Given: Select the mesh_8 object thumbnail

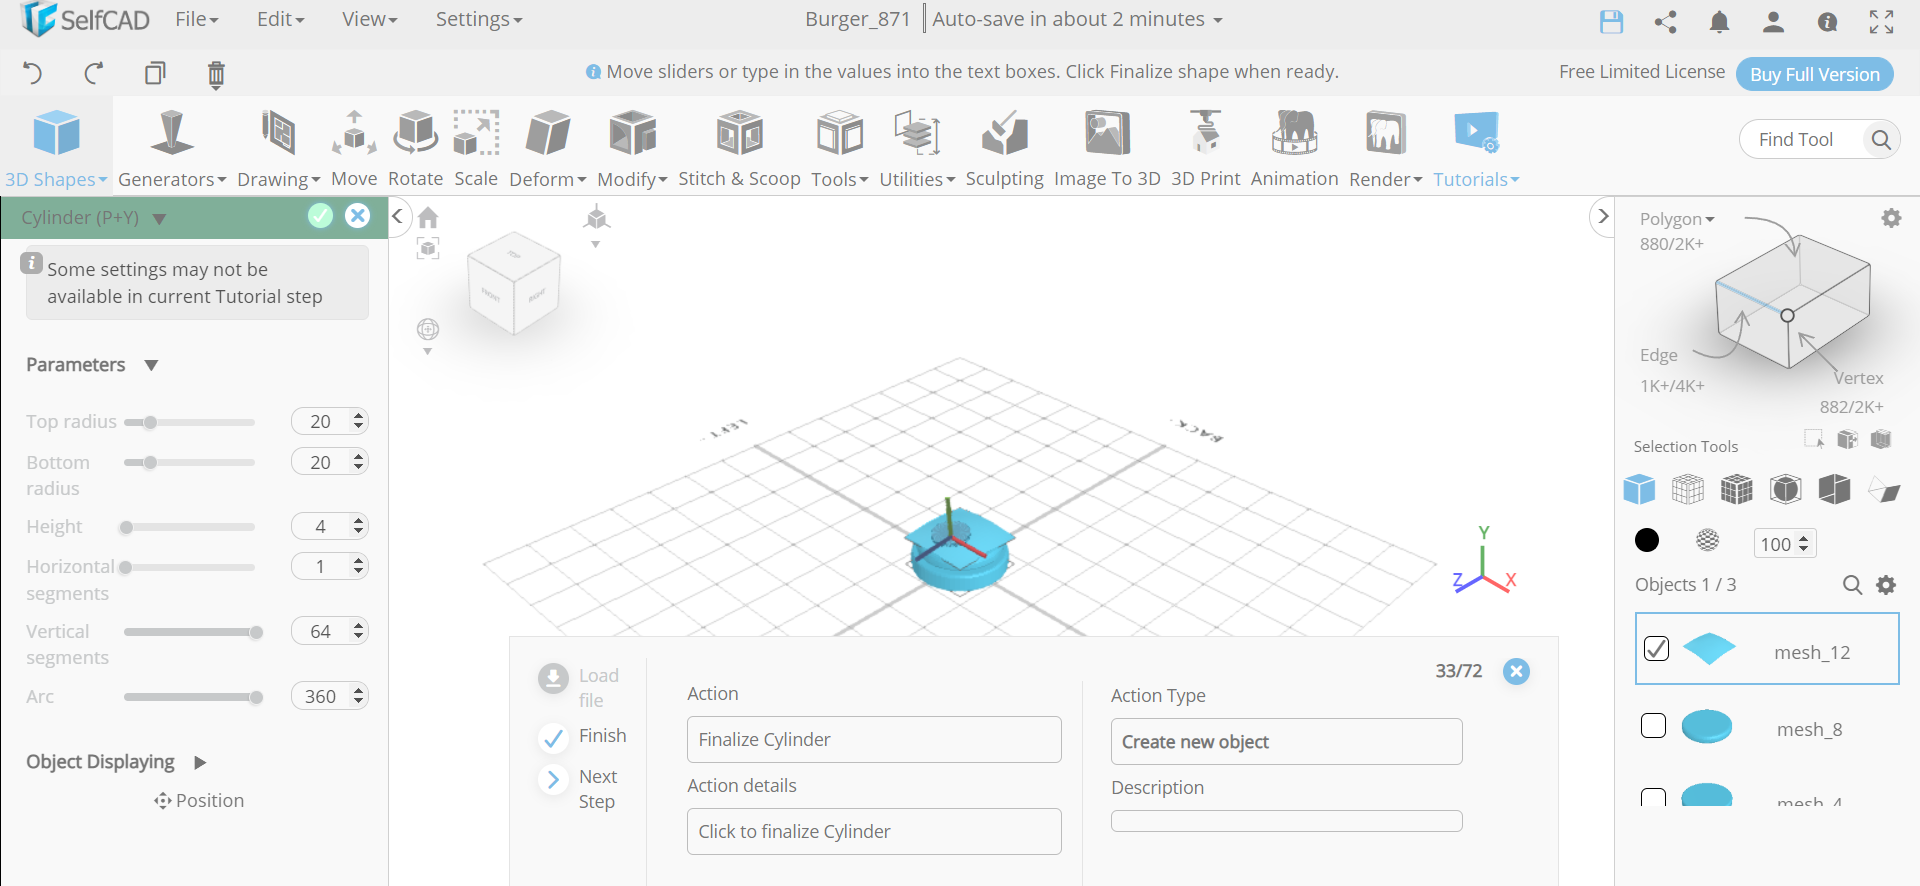Looking at the screenshot, I should pos(1707,727).
